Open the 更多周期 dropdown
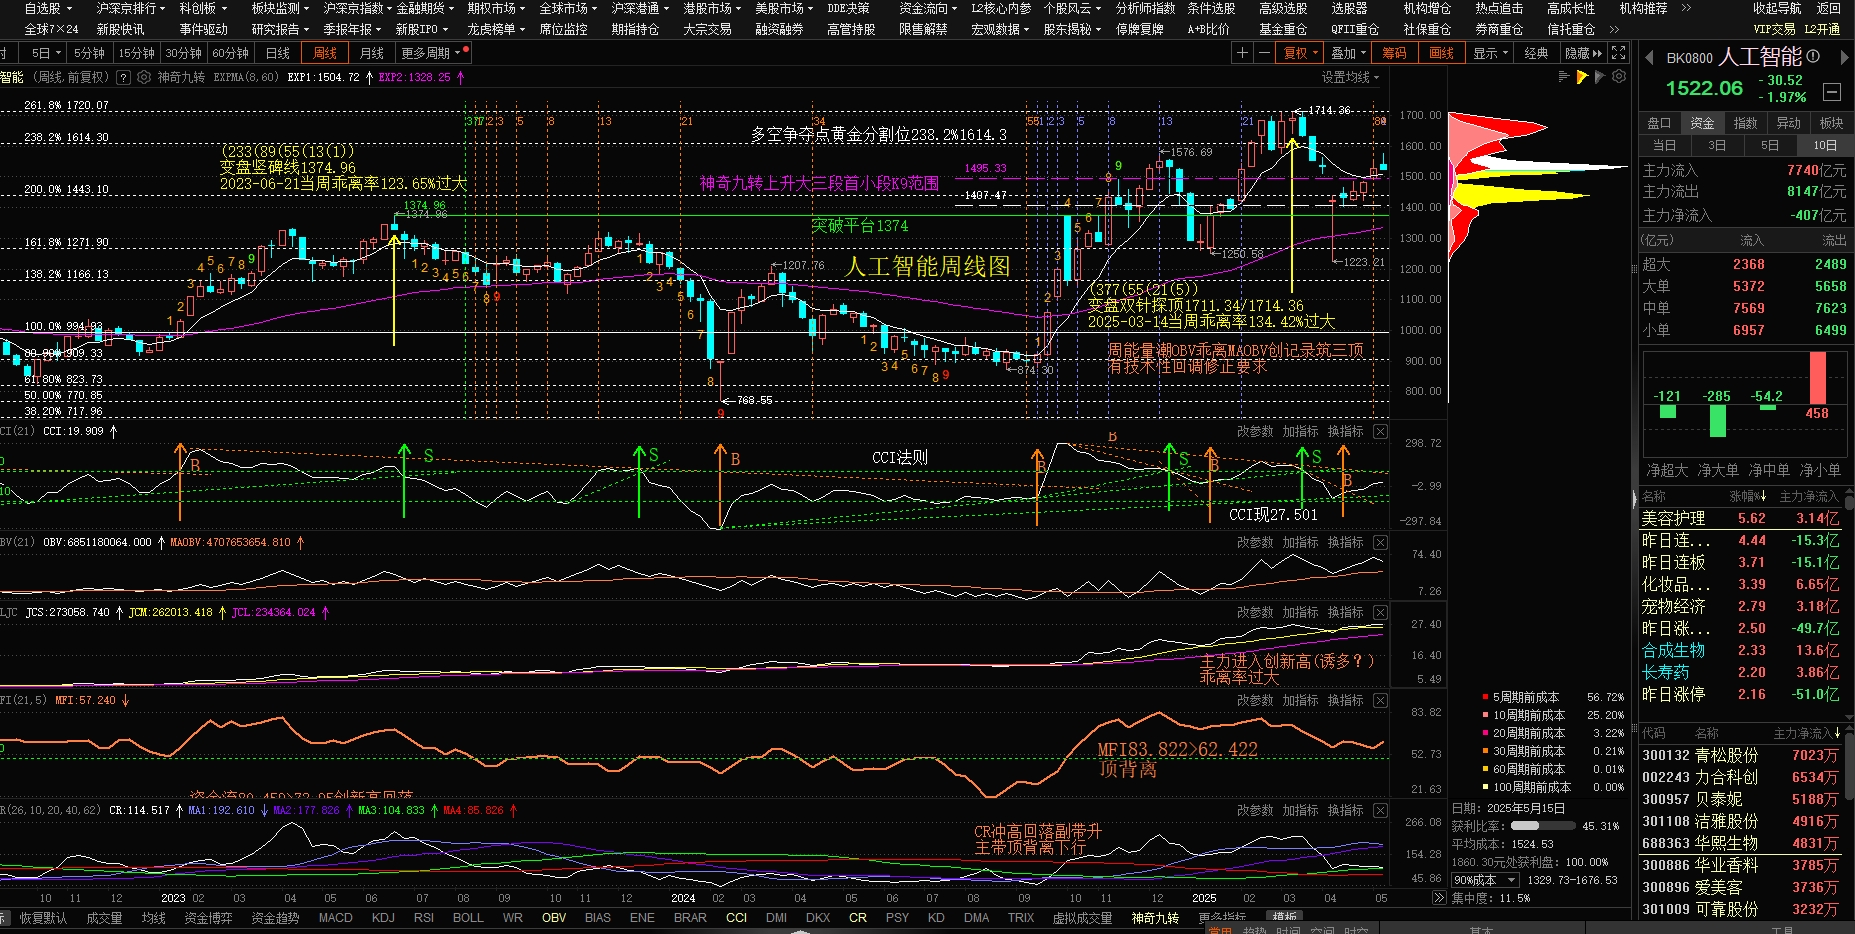The height and width of the screenshot is (934, 1855). coord(434,53)
